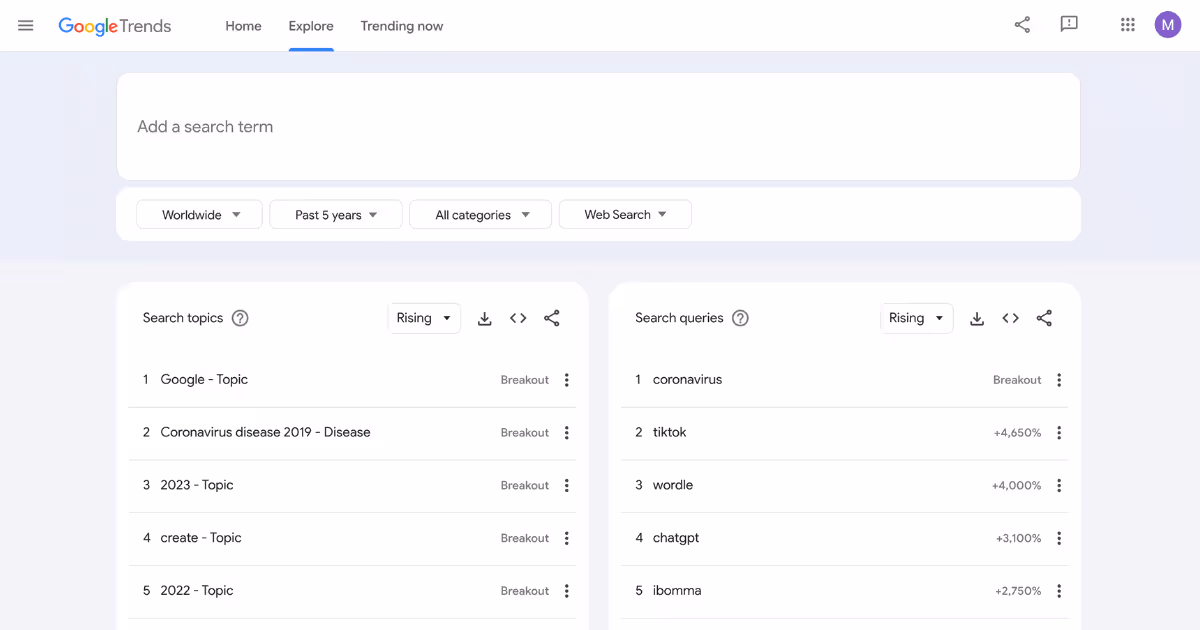Open the Web Search type dropdown

click(x=625, y=215)
